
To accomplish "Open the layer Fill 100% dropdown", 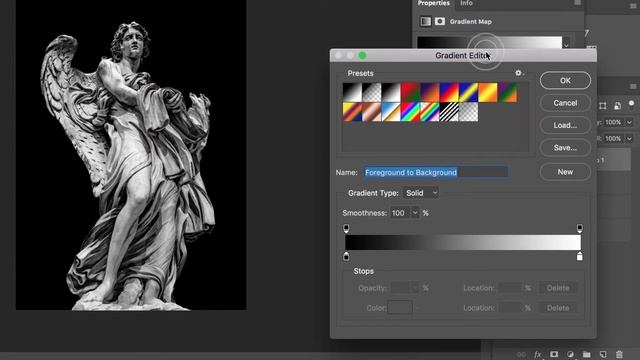I will click(629, 138).
